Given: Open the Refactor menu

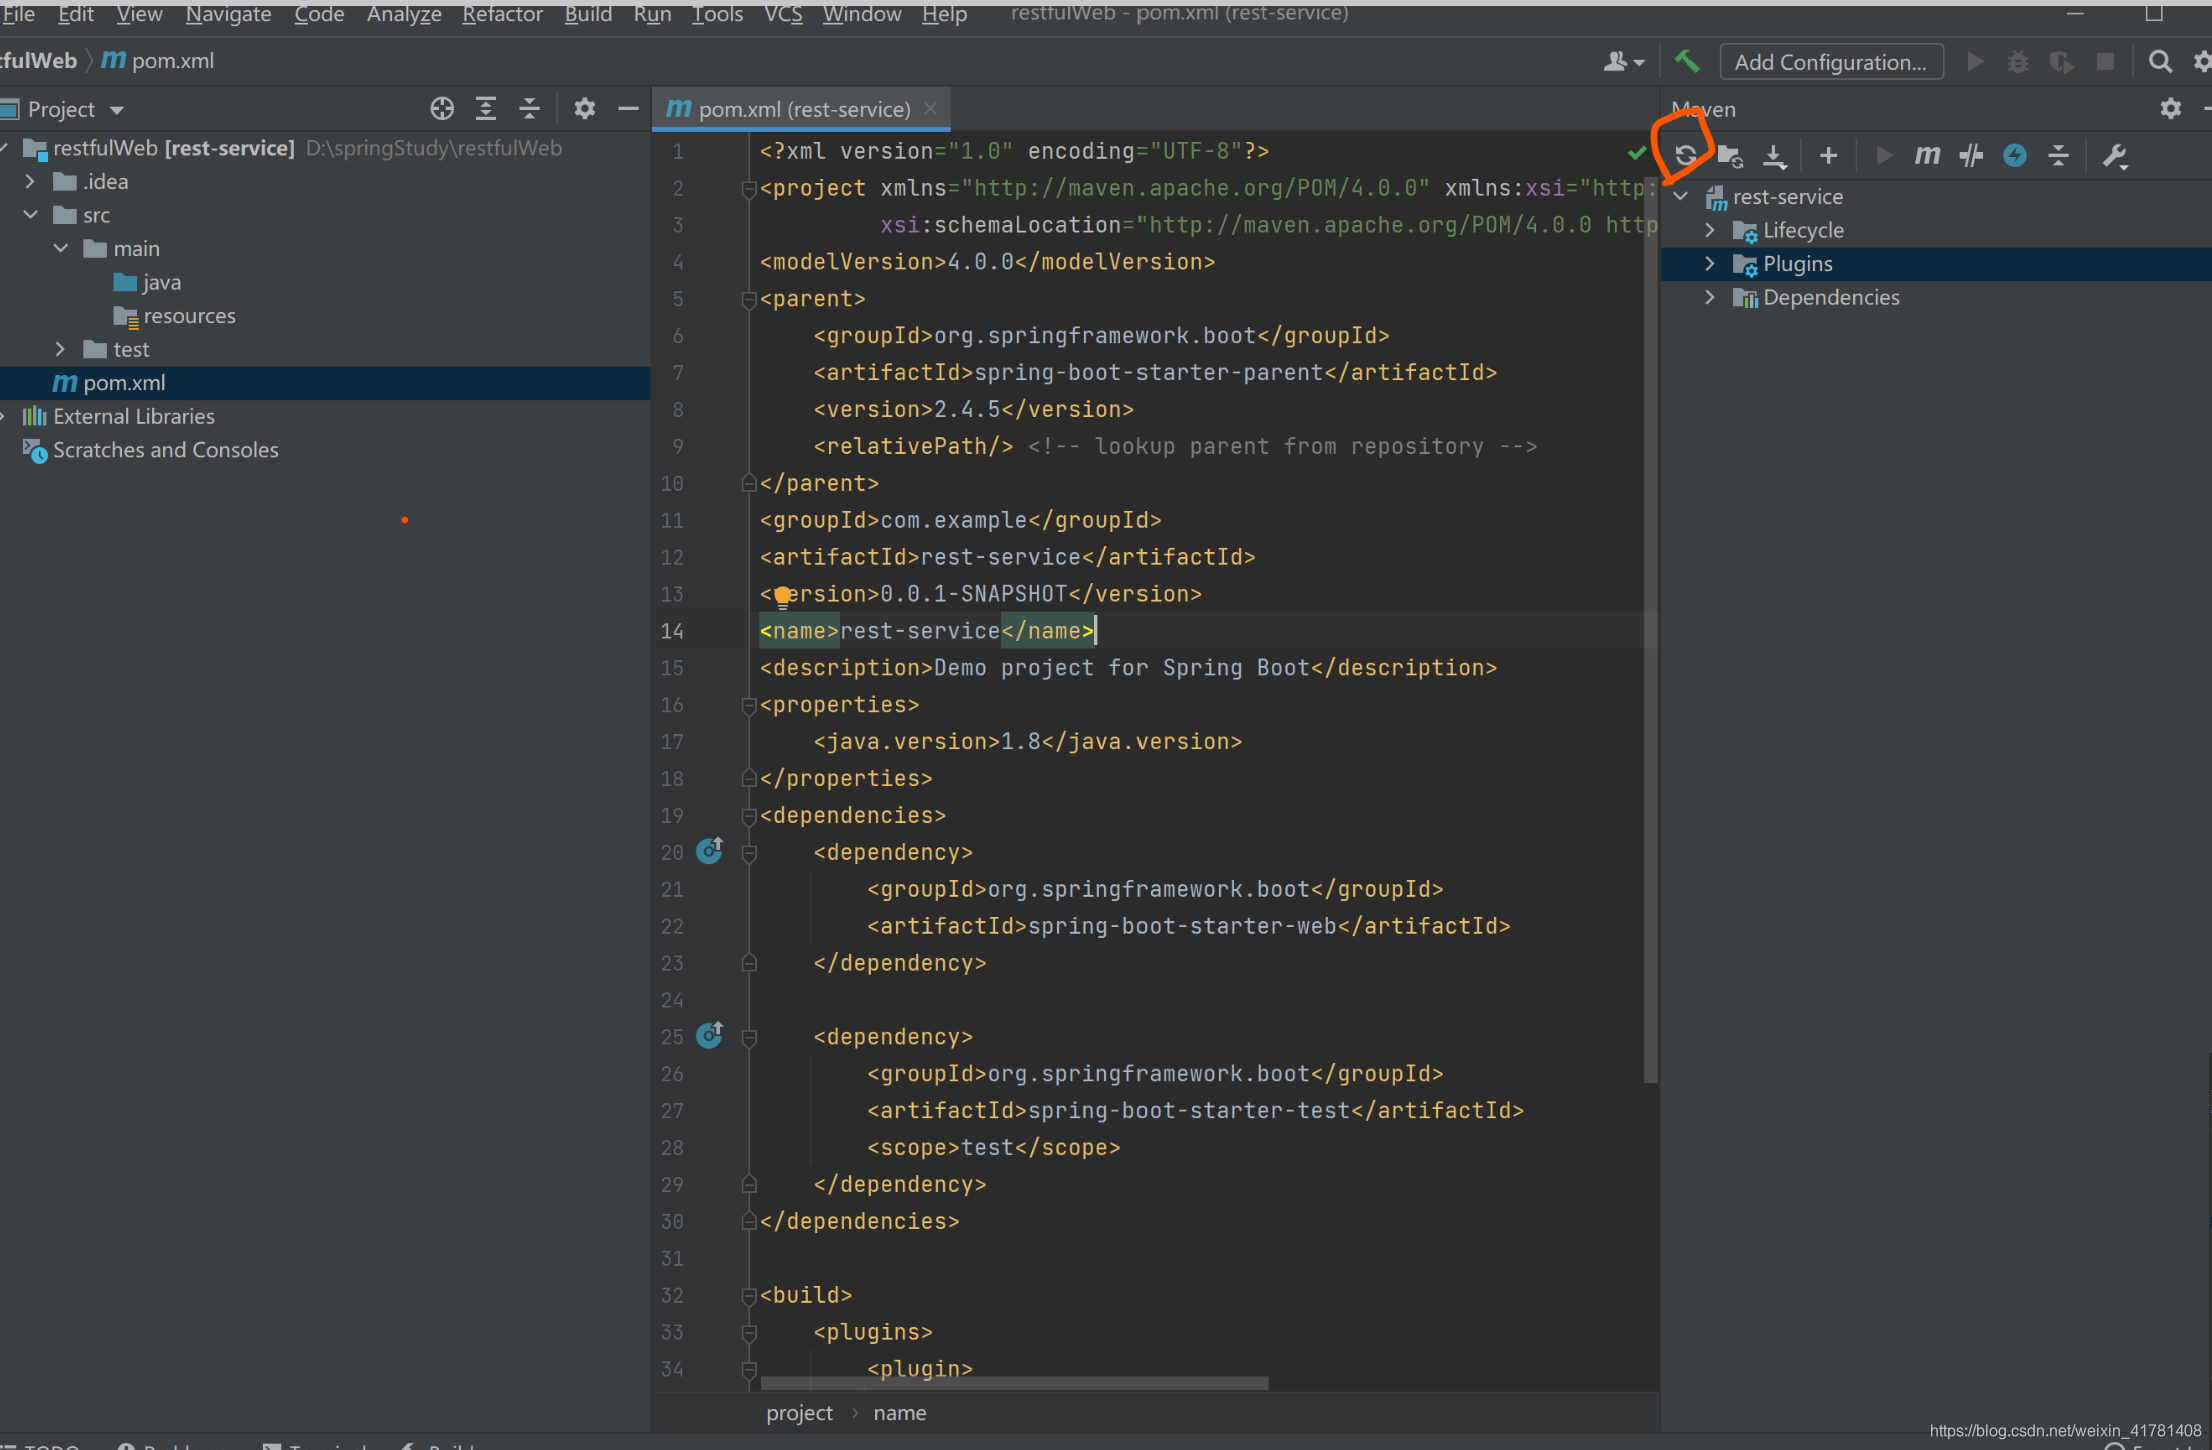Looking at the screenshot, I should [502, 14].
